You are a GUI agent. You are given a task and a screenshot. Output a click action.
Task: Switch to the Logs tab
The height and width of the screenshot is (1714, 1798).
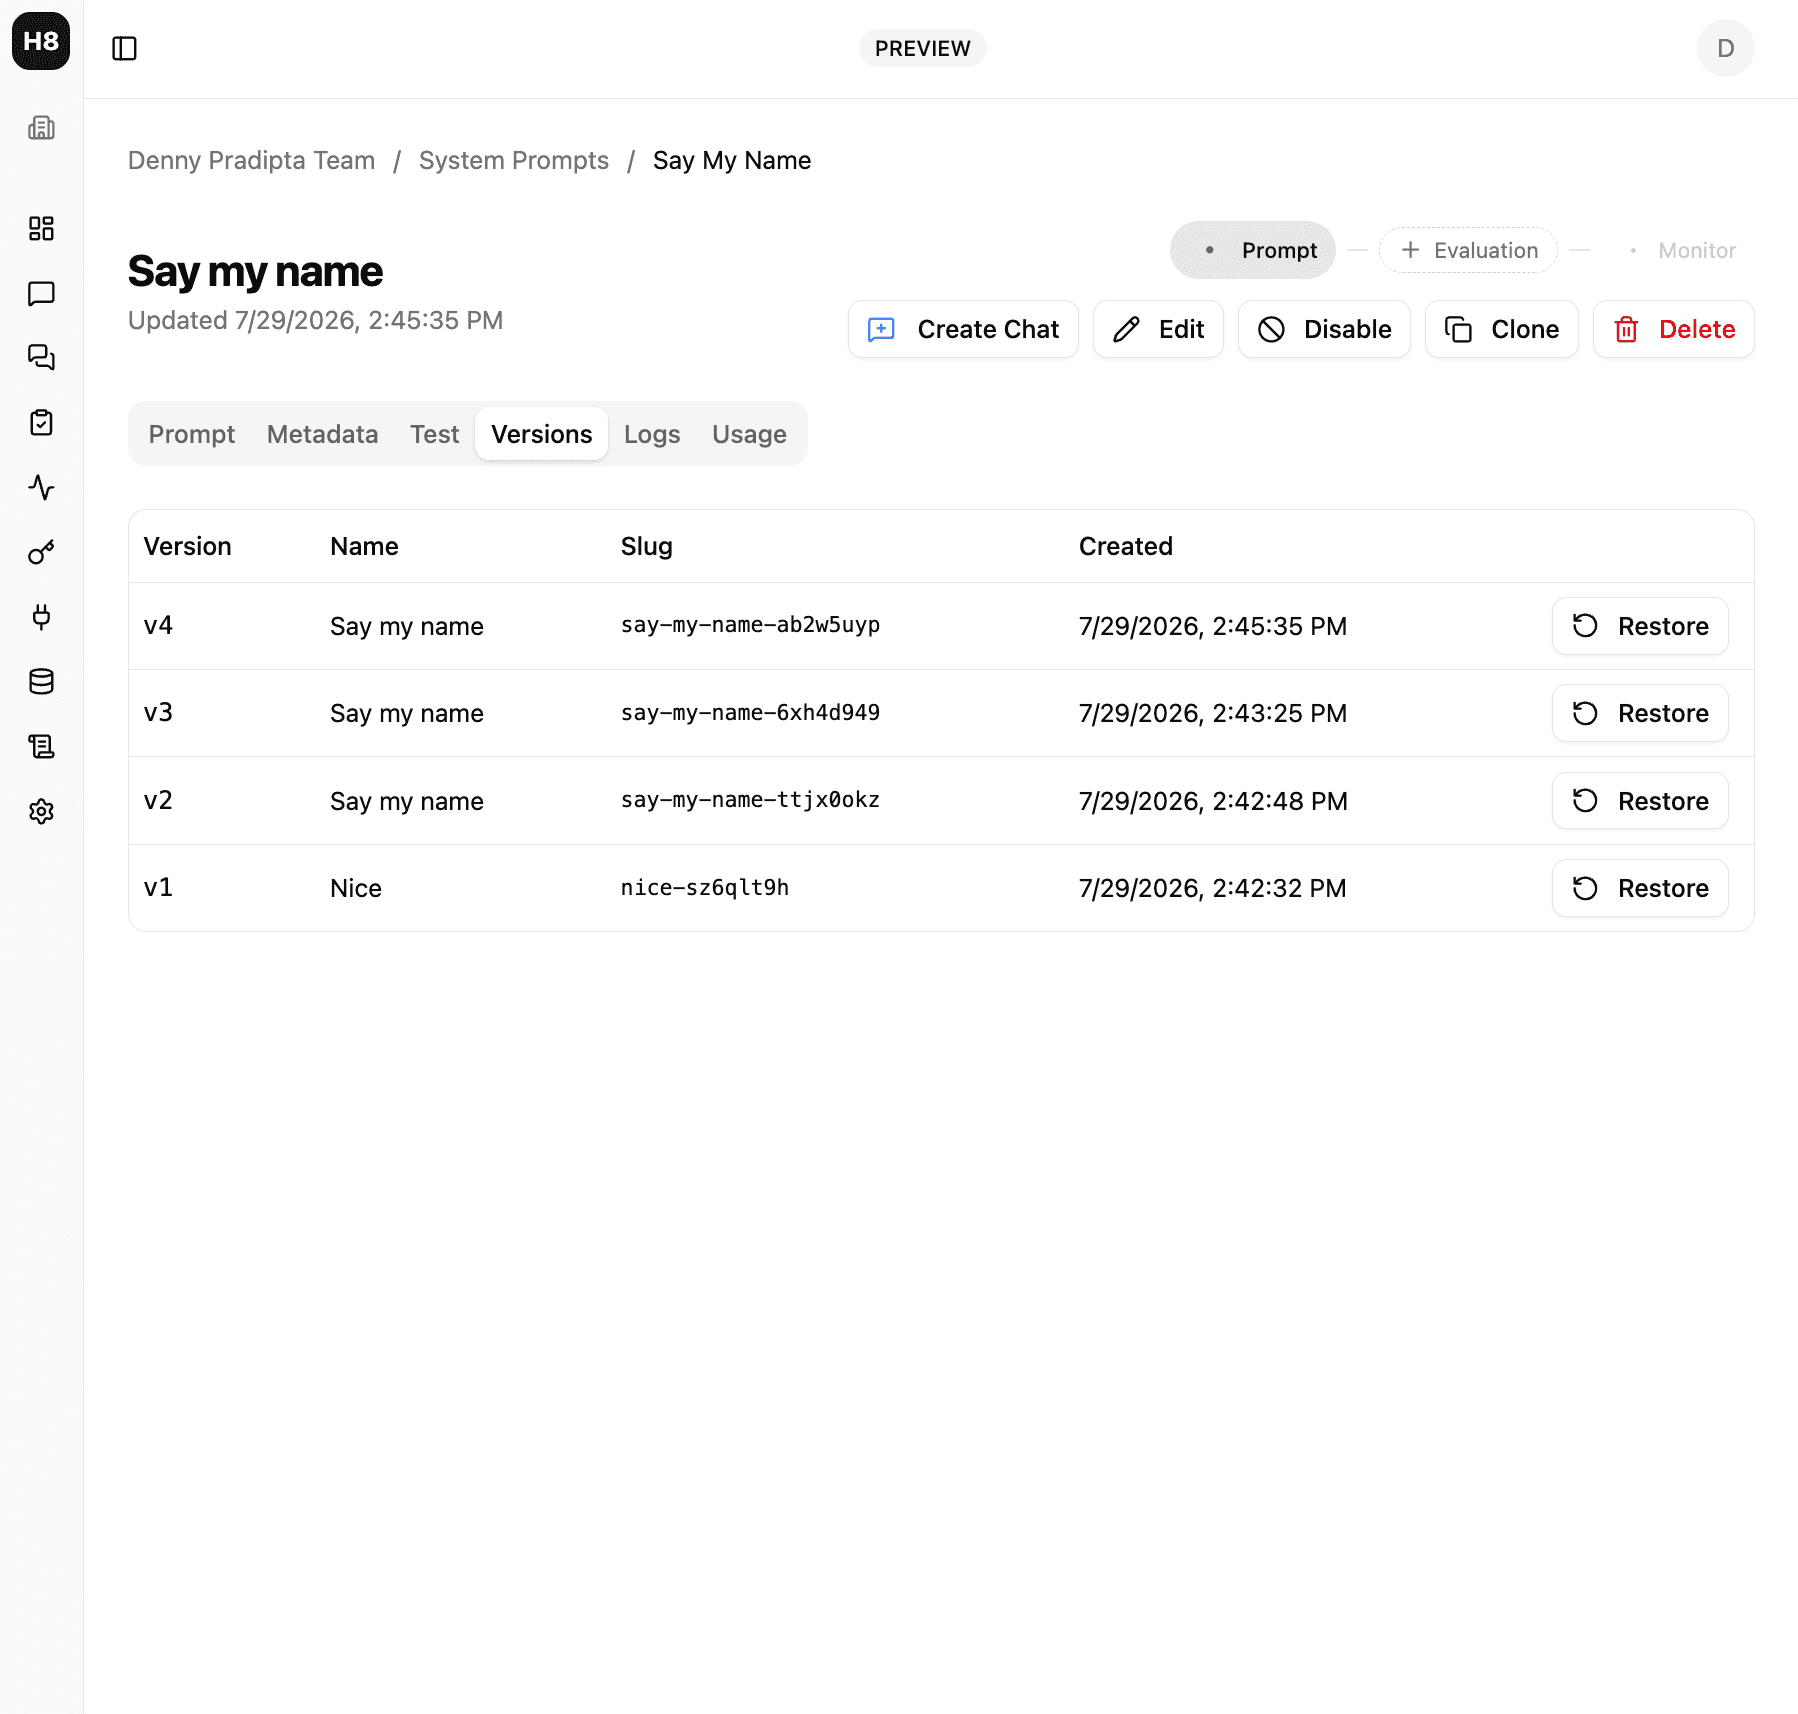pyautogui.click(x=652, y=434)
